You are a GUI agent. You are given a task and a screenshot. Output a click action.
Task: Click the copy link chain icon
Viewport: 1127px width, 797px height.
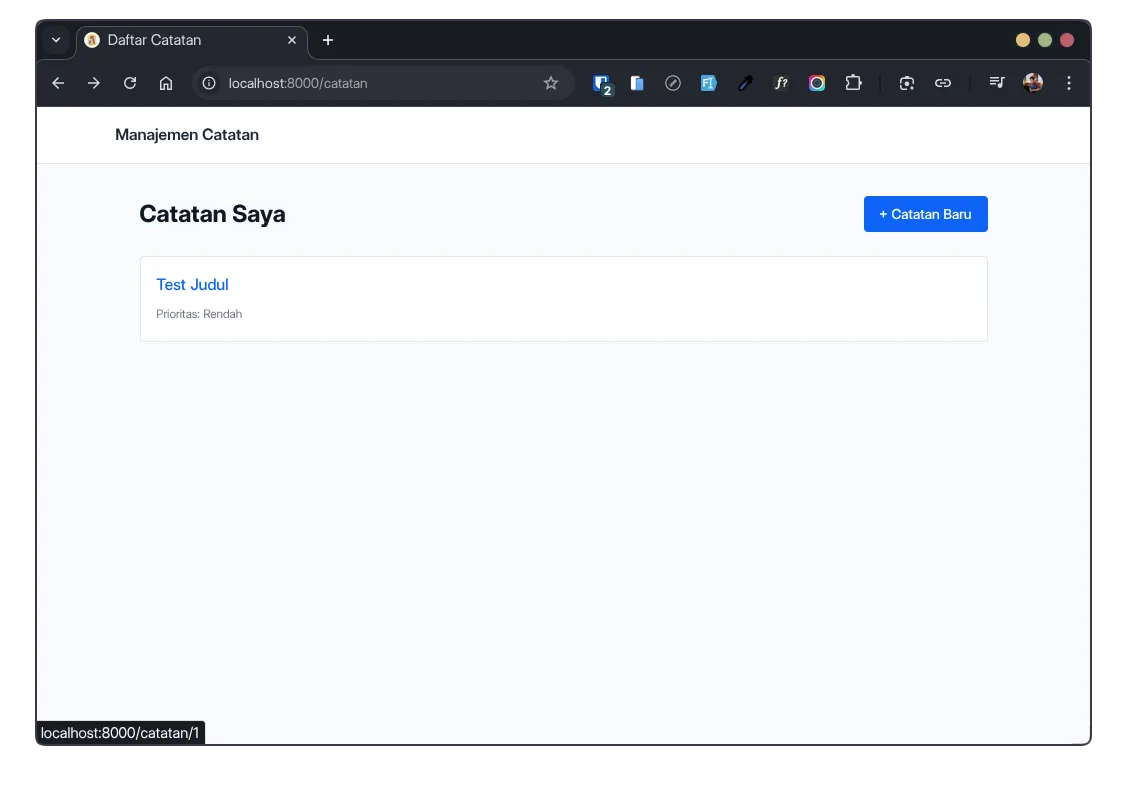(943, 84)
